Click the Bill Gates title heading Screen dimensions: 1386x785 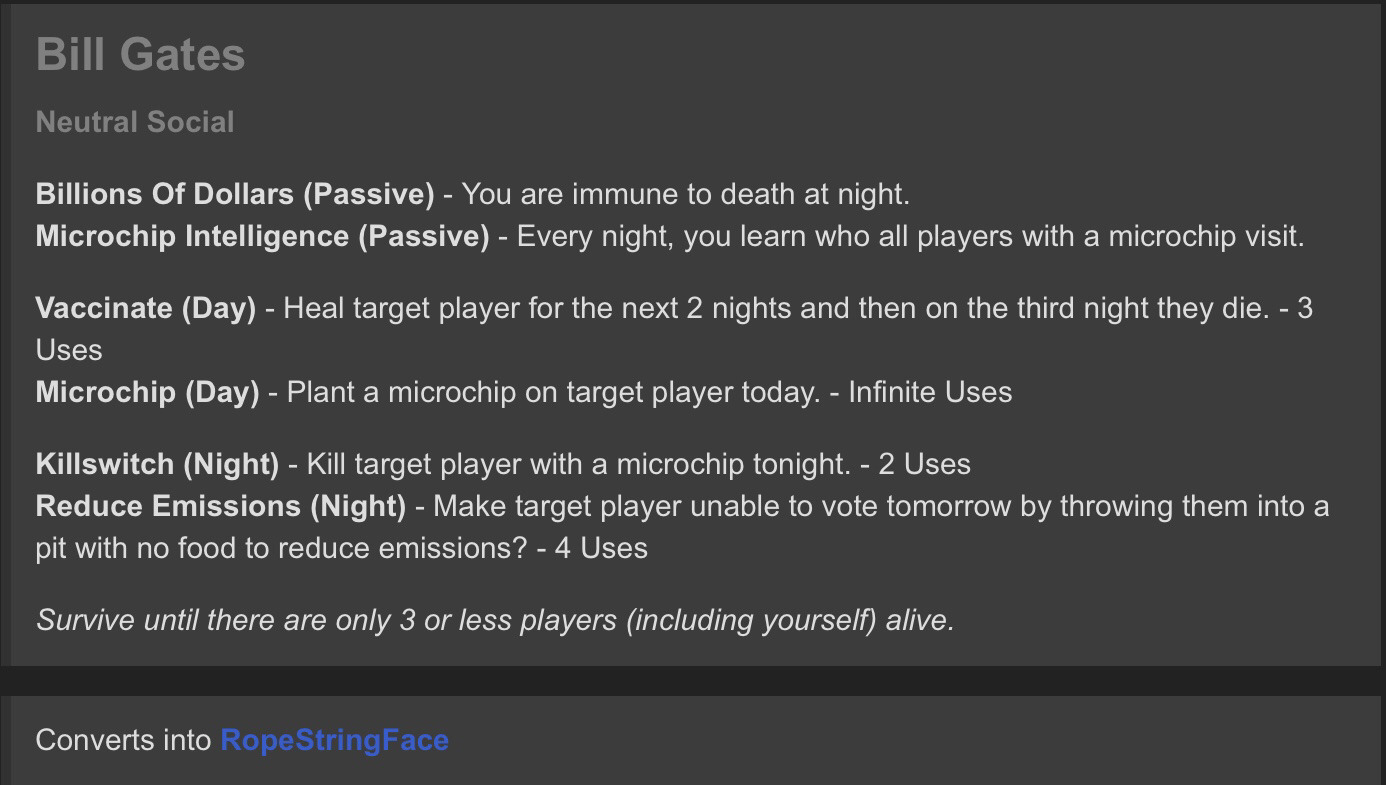pyautogui.click(x=140, y=54)
